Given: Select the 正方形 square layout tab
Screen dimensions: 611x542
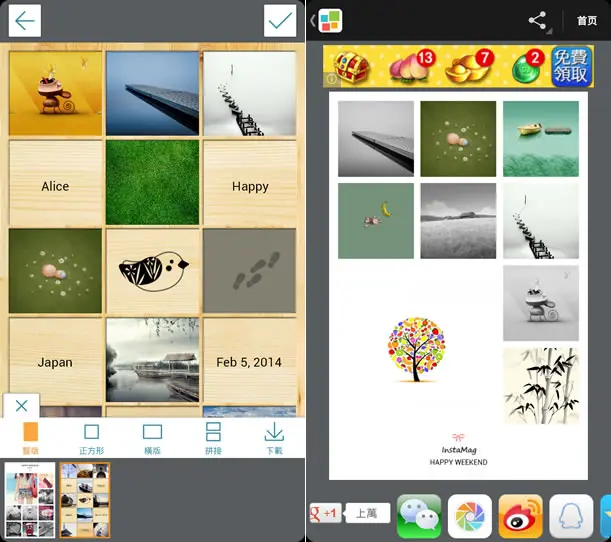Looking at the screenshot, I should [92, 439].
